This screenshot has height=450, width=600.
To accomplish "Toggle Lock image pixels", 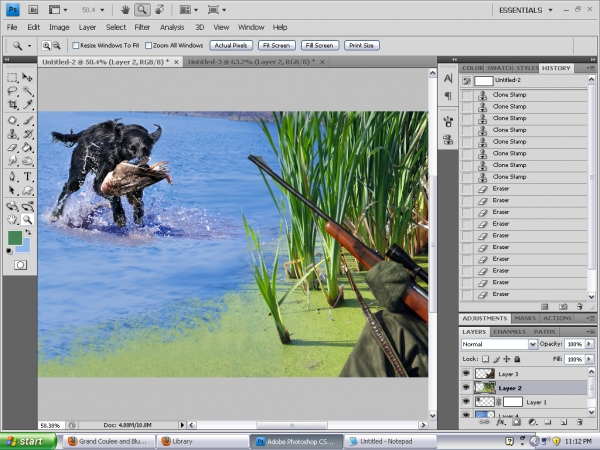I will pyautogui.click(x=496, y=359).
